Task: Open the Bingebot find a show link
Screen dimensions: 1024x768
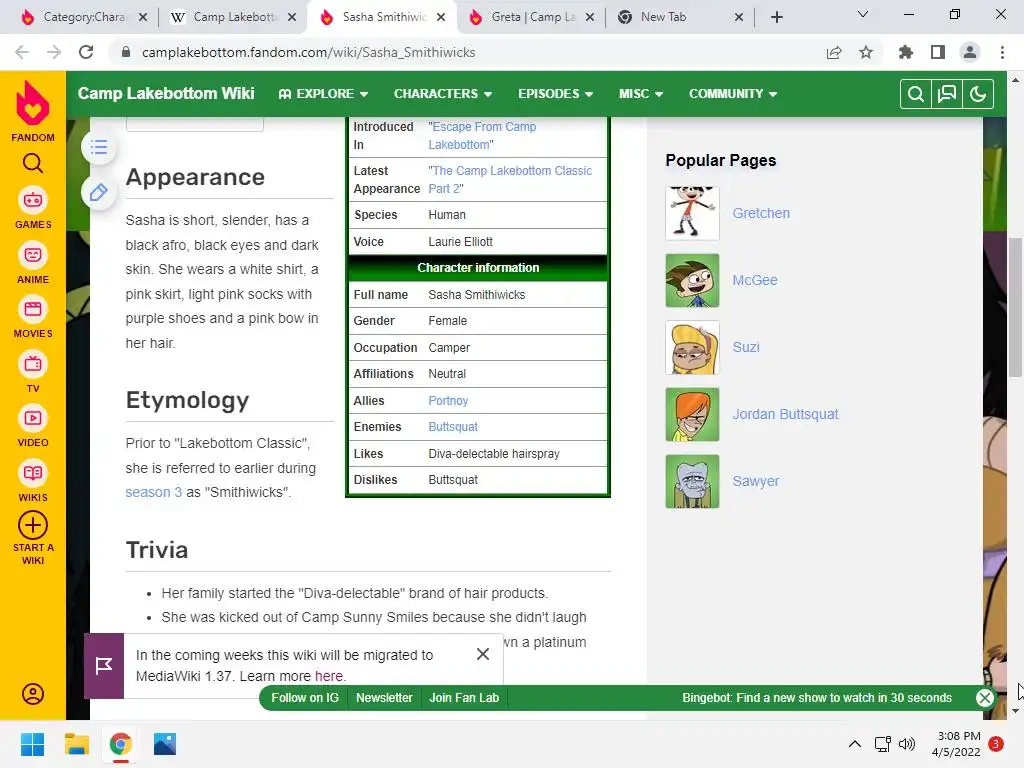Action: (817, 697)
